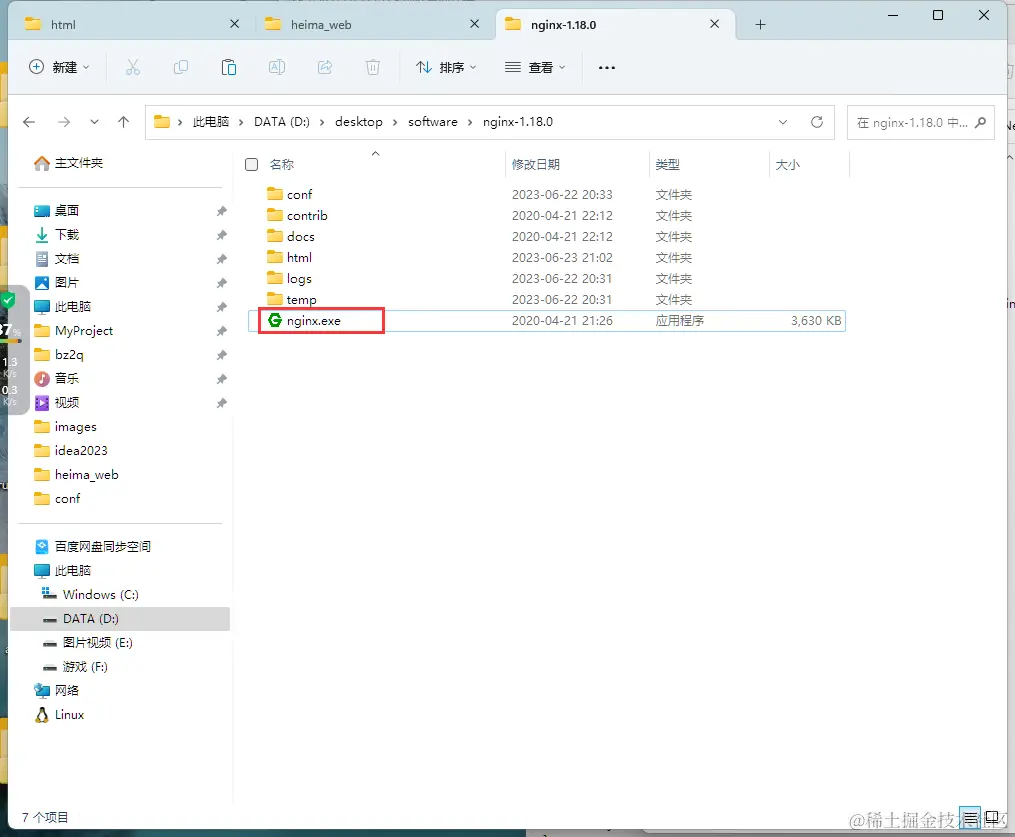
Task: Unpin bz2q using its pin icon
Action: [221, 355]
